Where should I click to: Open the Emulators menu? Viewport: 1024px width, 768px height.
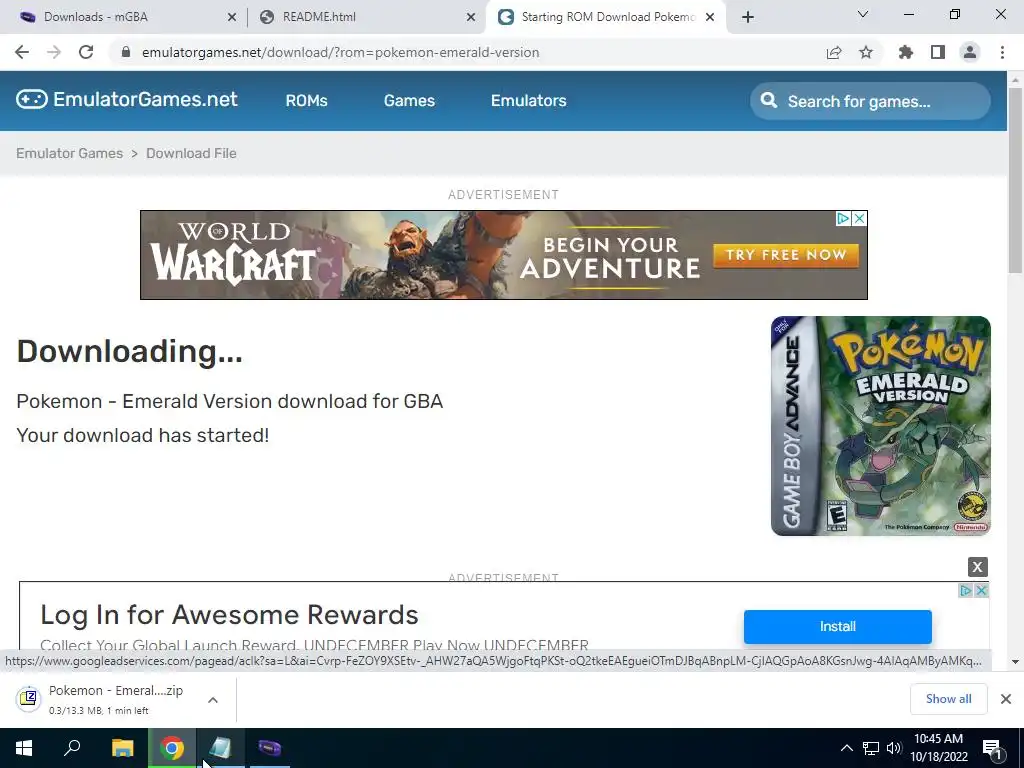(x=528, y=101)
